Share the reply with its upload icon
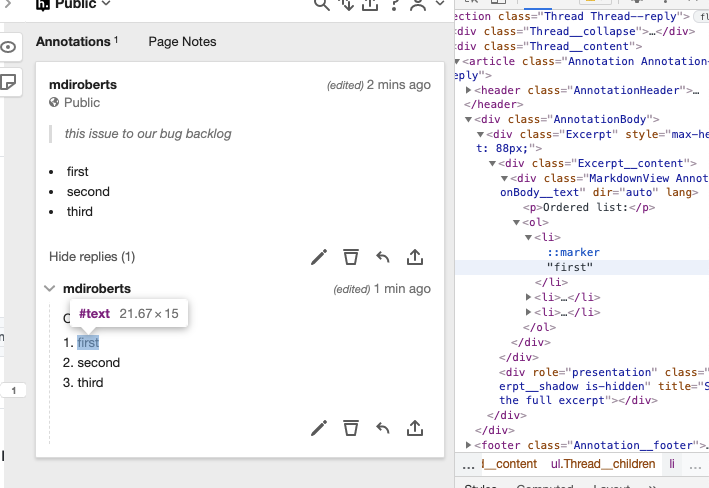 point(415,428)
